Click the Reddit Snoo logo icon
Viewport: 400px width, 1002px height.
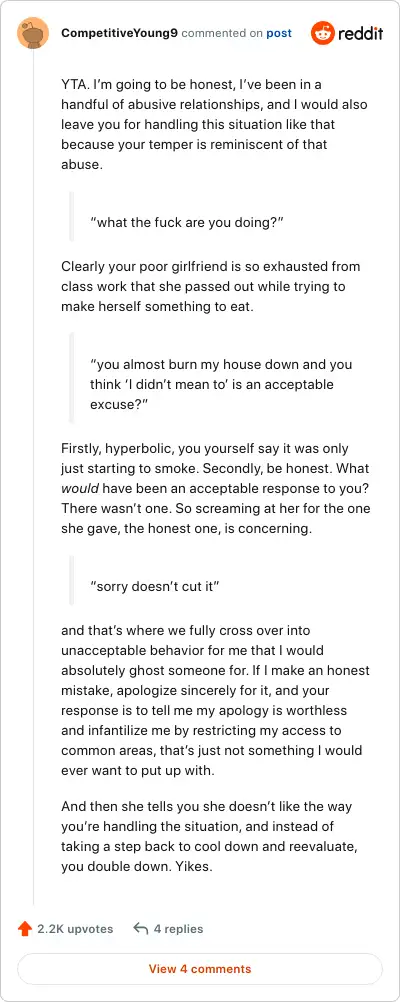[x=323, y=33]
